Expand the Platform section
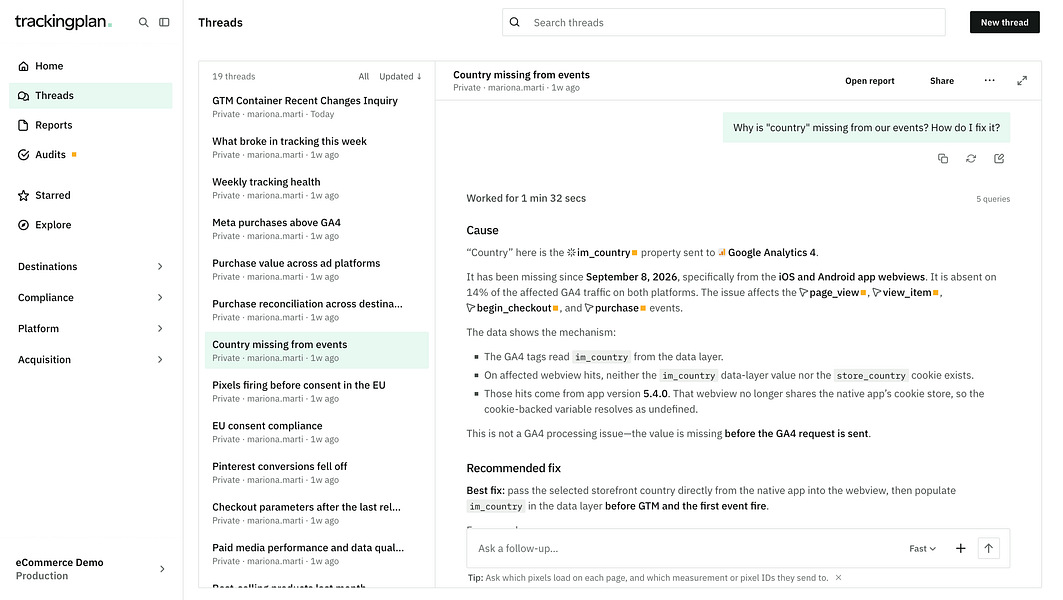This screenshot has height=600, width=1063. point(91,329)
